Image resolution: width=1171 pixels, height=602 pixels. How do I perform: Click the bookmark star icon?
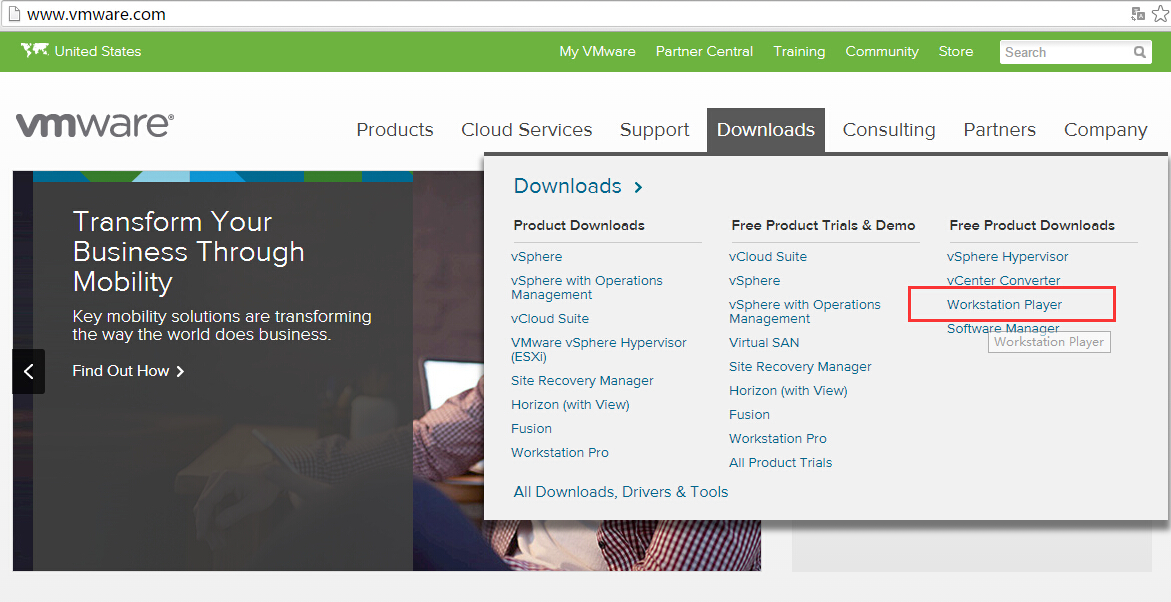(1159, 13)
